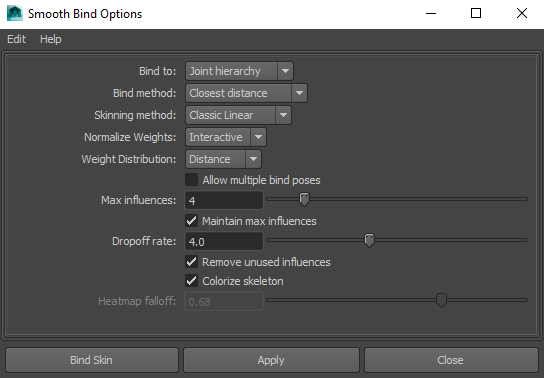Uncheck Maintain max influences
The width and height of the screenshot is (544, 378).
[x=192, y=221]
